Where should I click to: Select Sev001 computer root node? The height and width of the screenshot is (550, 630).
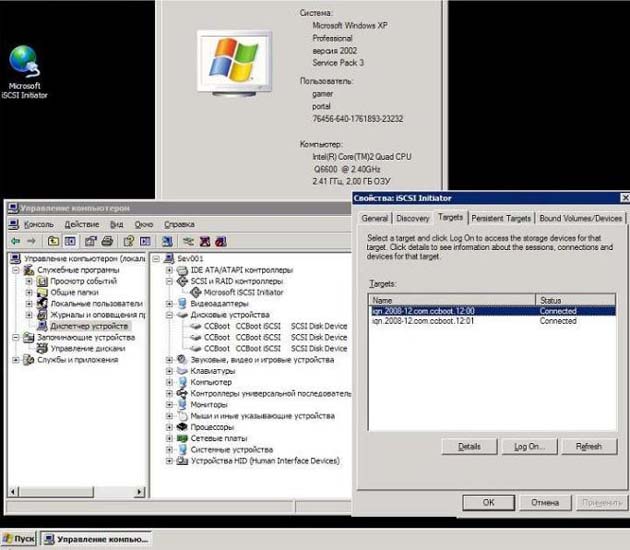[190, 258]
